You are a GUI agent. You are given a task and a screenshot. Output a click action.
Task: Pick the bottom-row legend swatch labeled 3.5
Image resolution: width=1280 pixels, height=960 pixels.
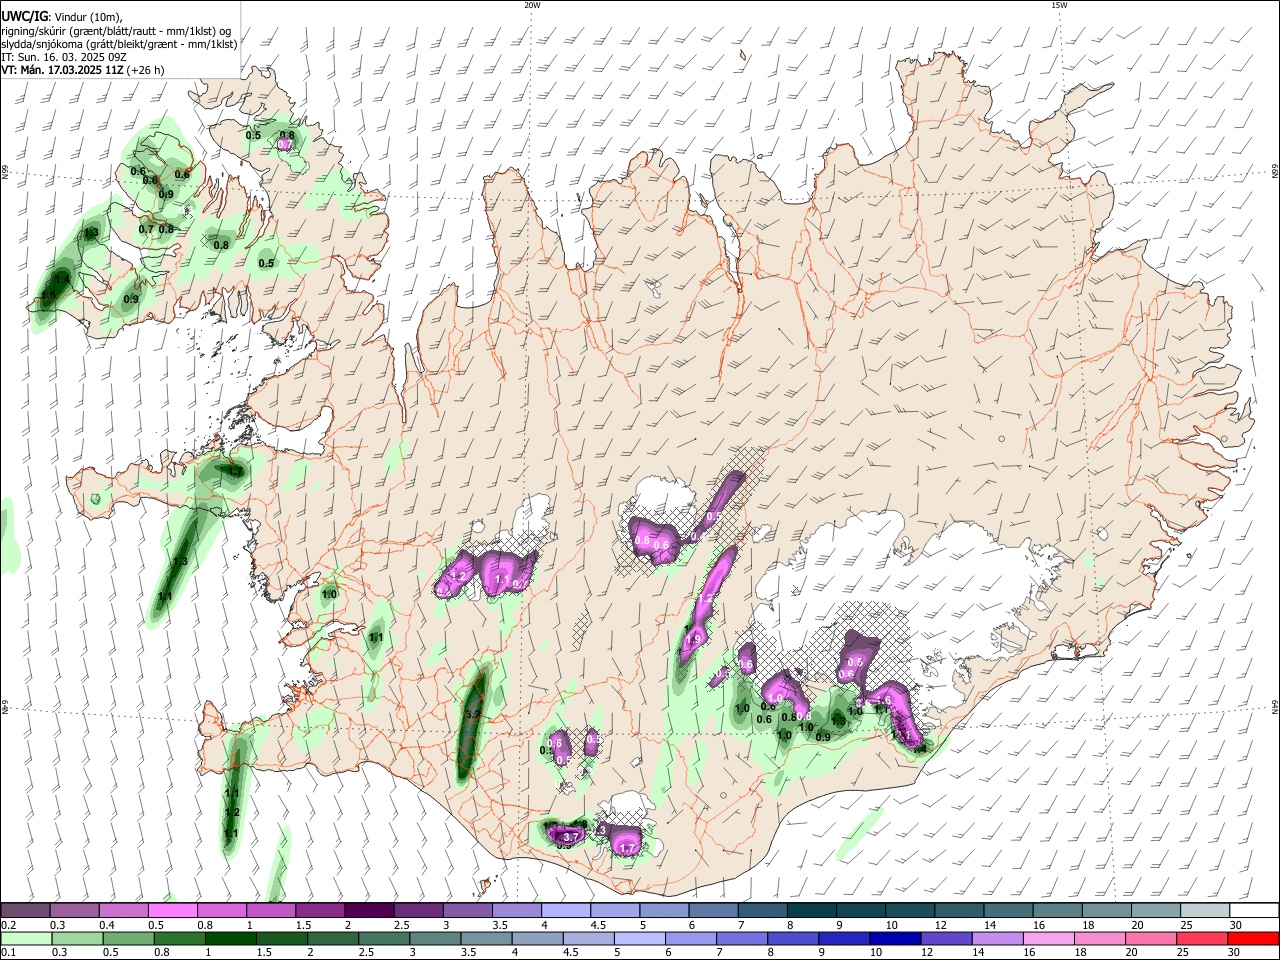click(x=487, y=938)
